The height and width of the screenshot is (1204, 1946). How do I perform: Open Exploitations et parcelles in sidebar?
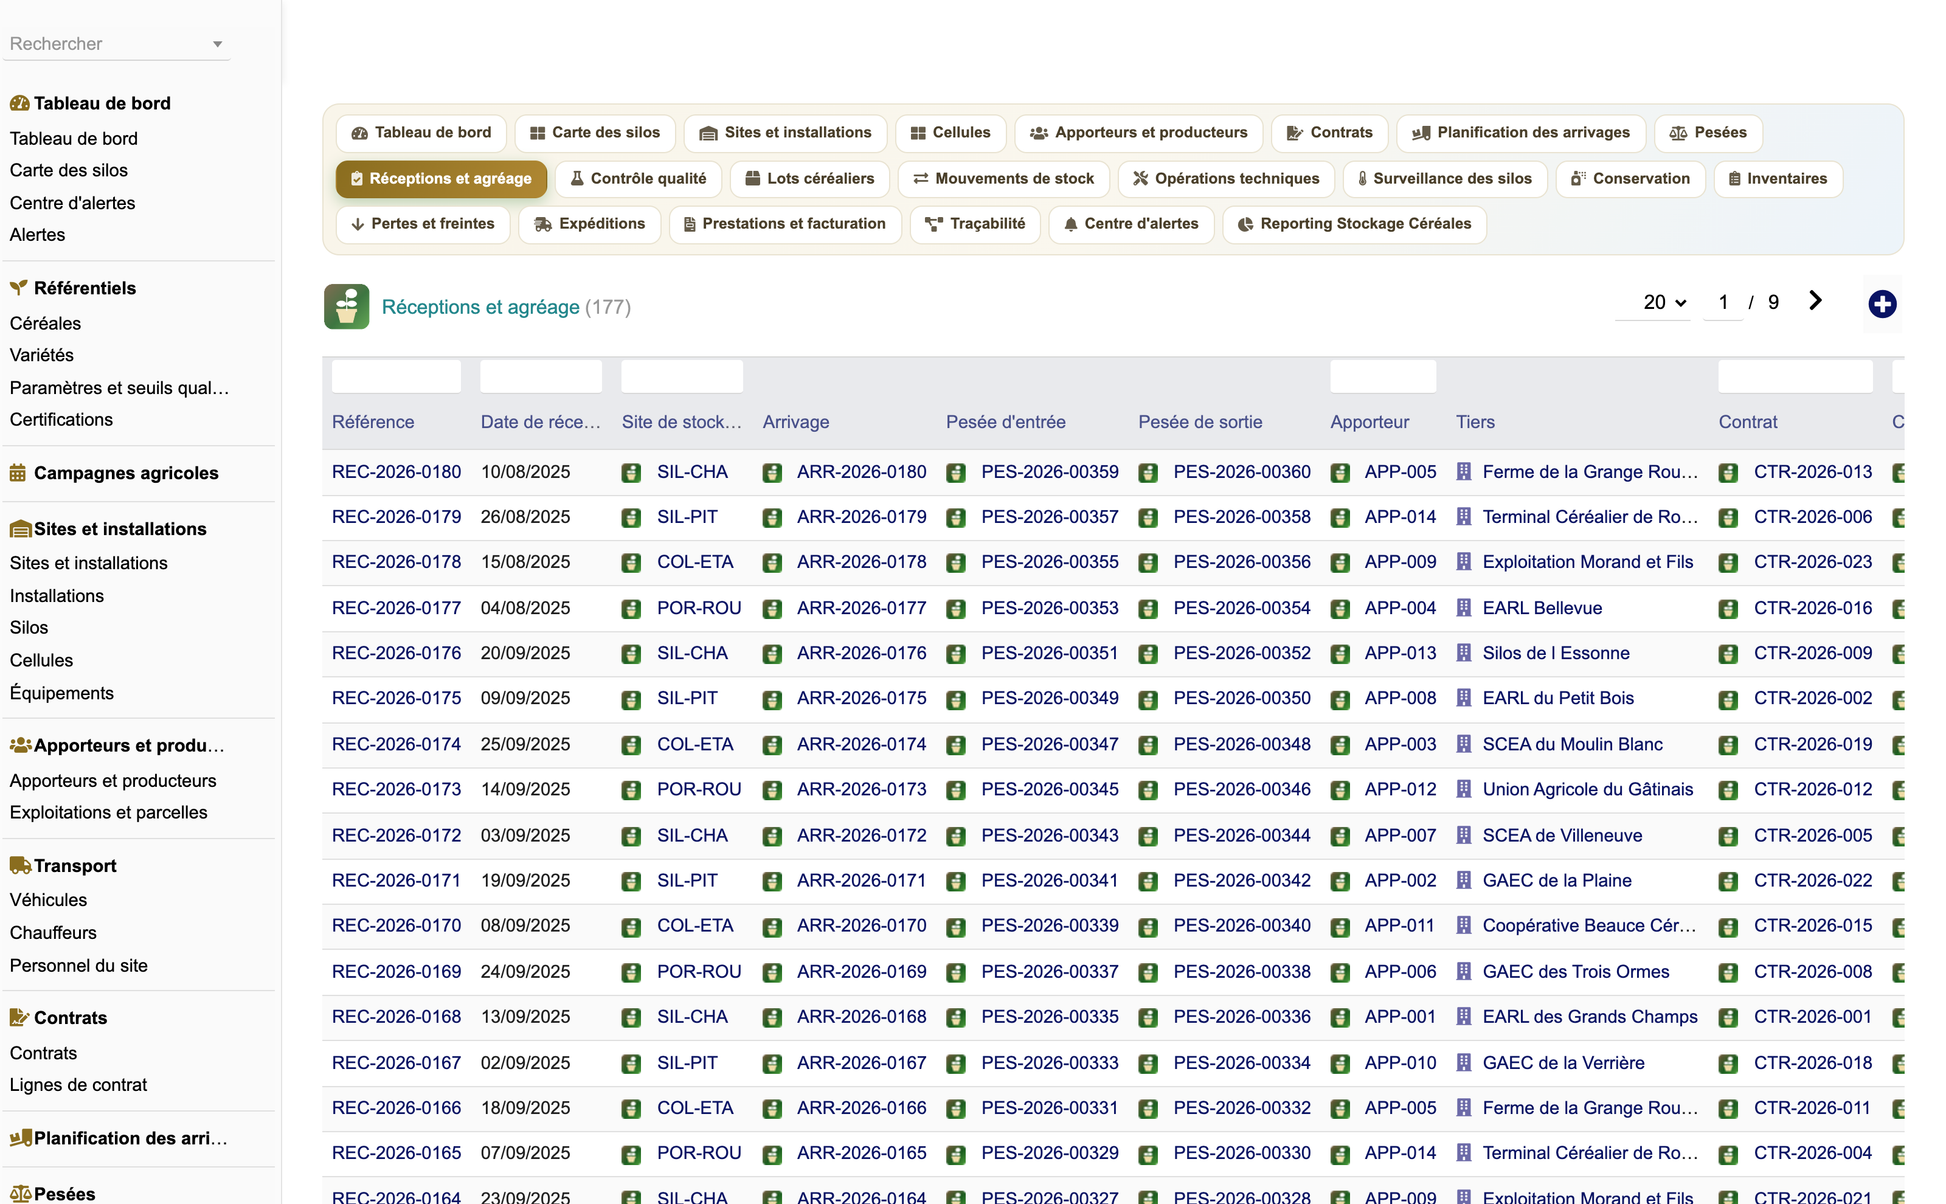pyautogui.click(x=108, y=813)
